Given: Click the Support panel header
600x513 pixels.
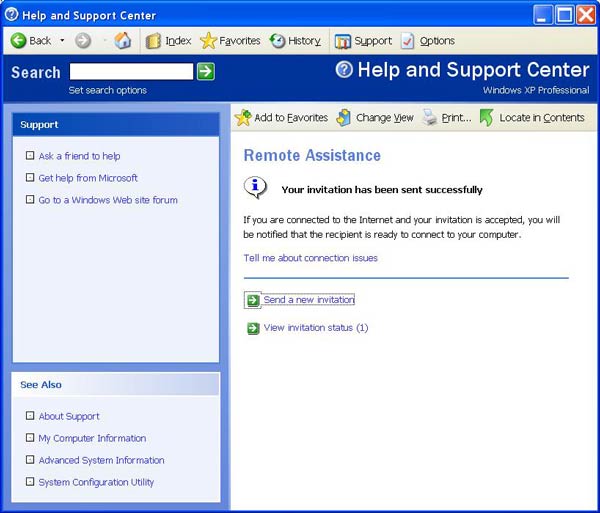Looking at the screenshot, I should [116, 125].
